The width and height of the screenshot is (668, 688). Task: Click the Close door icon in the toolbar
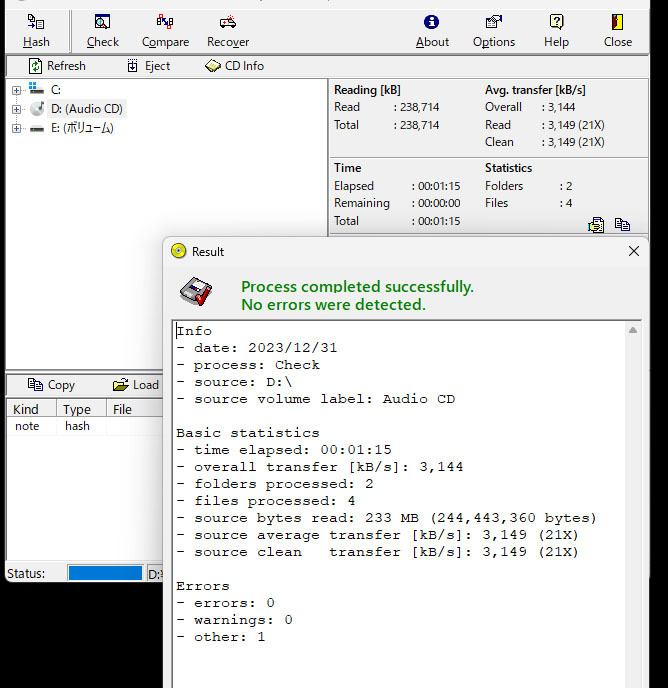(x=618, y=30)
